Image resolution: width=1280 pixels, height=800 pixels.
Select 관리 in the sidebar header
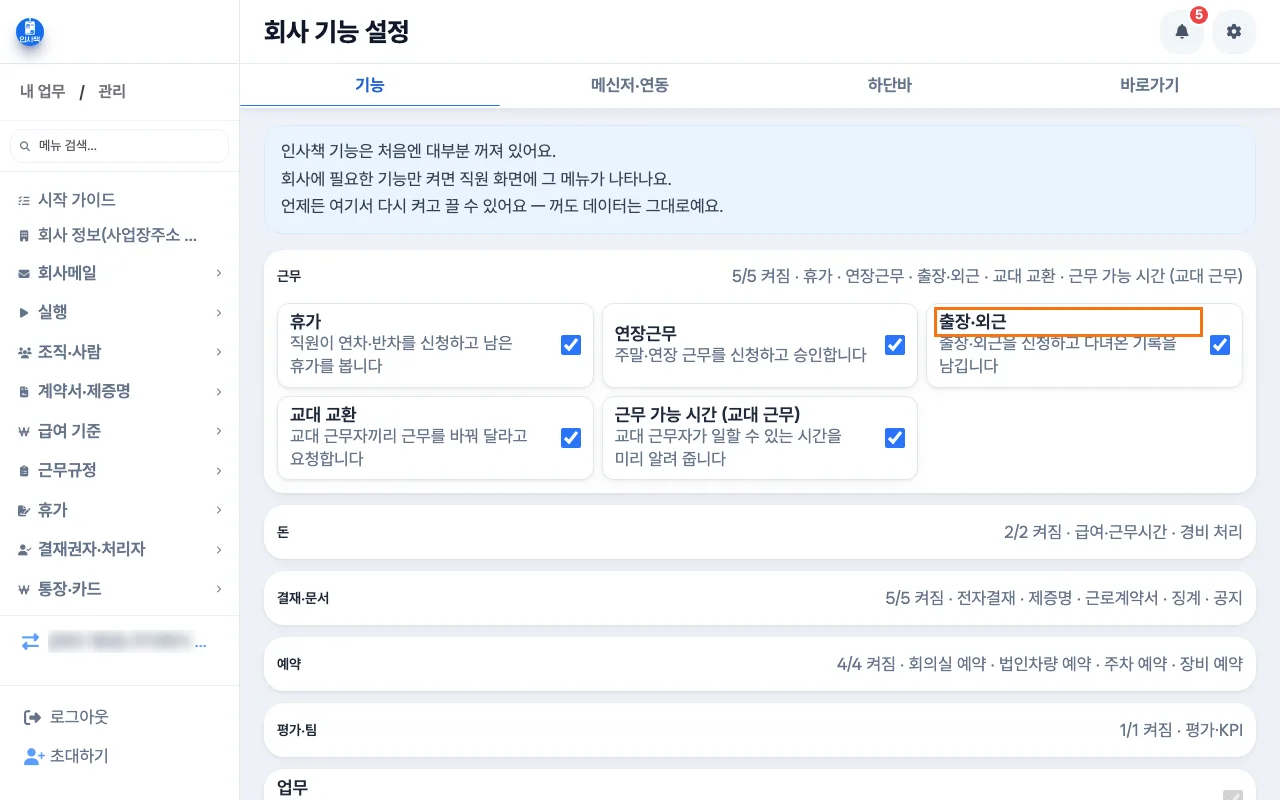[x=112, y=92]
